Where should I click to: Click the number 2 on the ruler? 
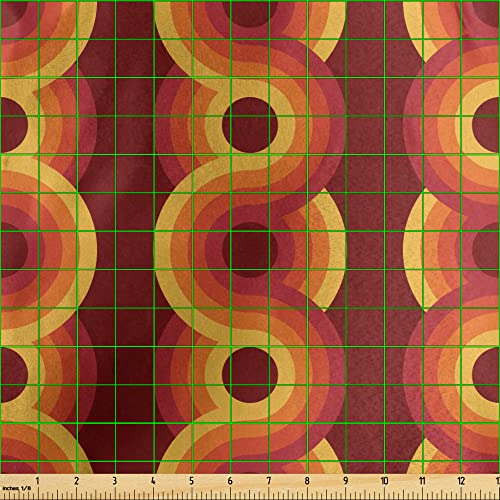(x=76, y=481)
